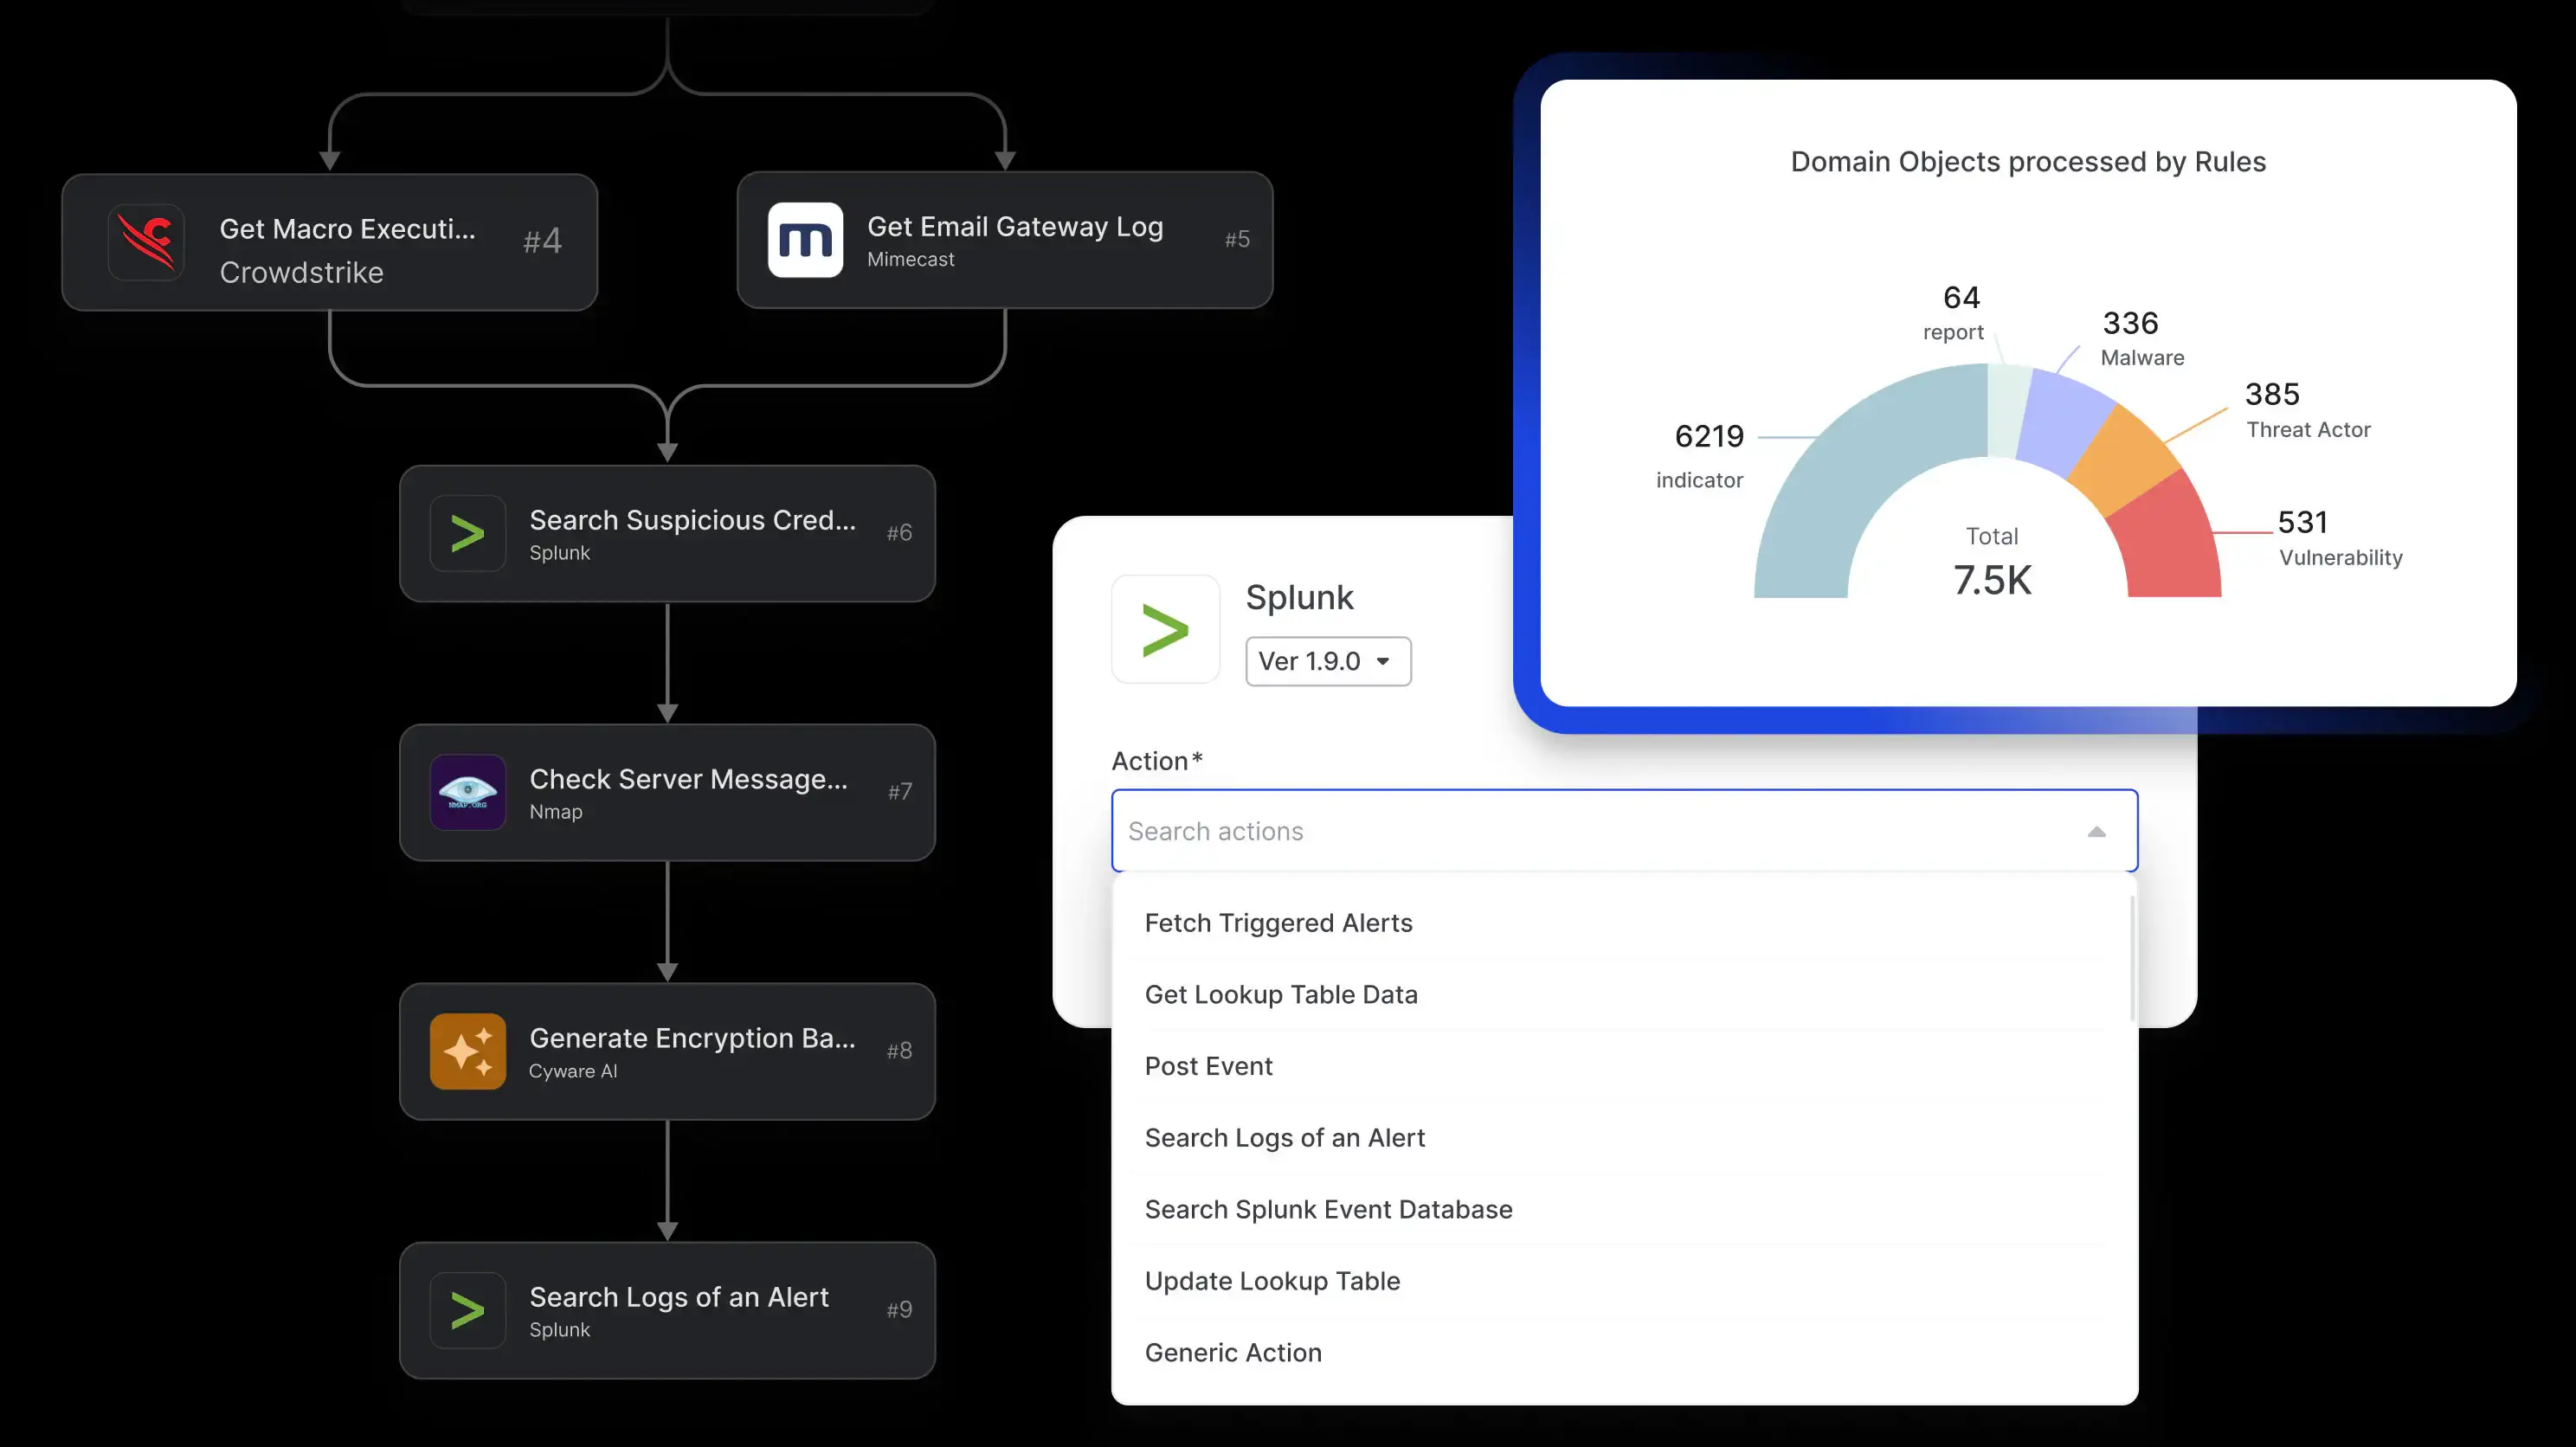2576x1447 pixels.
Task: Select the Fetch Triggered Alerts action
Action: (x=1279, y=922)
